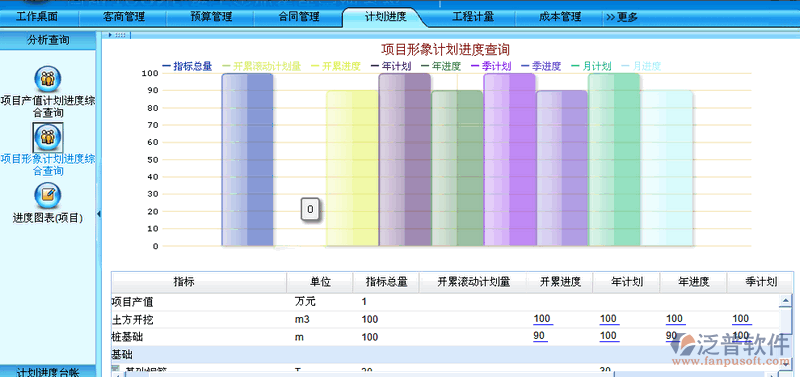Open the 工程计量 tab
The image size is (800, 377).
473,17
